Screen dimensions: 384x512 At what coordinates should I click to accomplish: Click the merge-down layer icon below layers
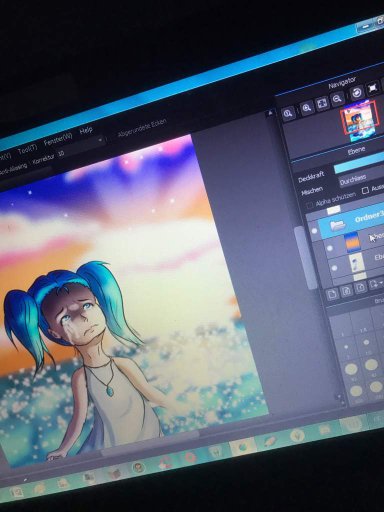pyautogui.click(x=360, y=288)
